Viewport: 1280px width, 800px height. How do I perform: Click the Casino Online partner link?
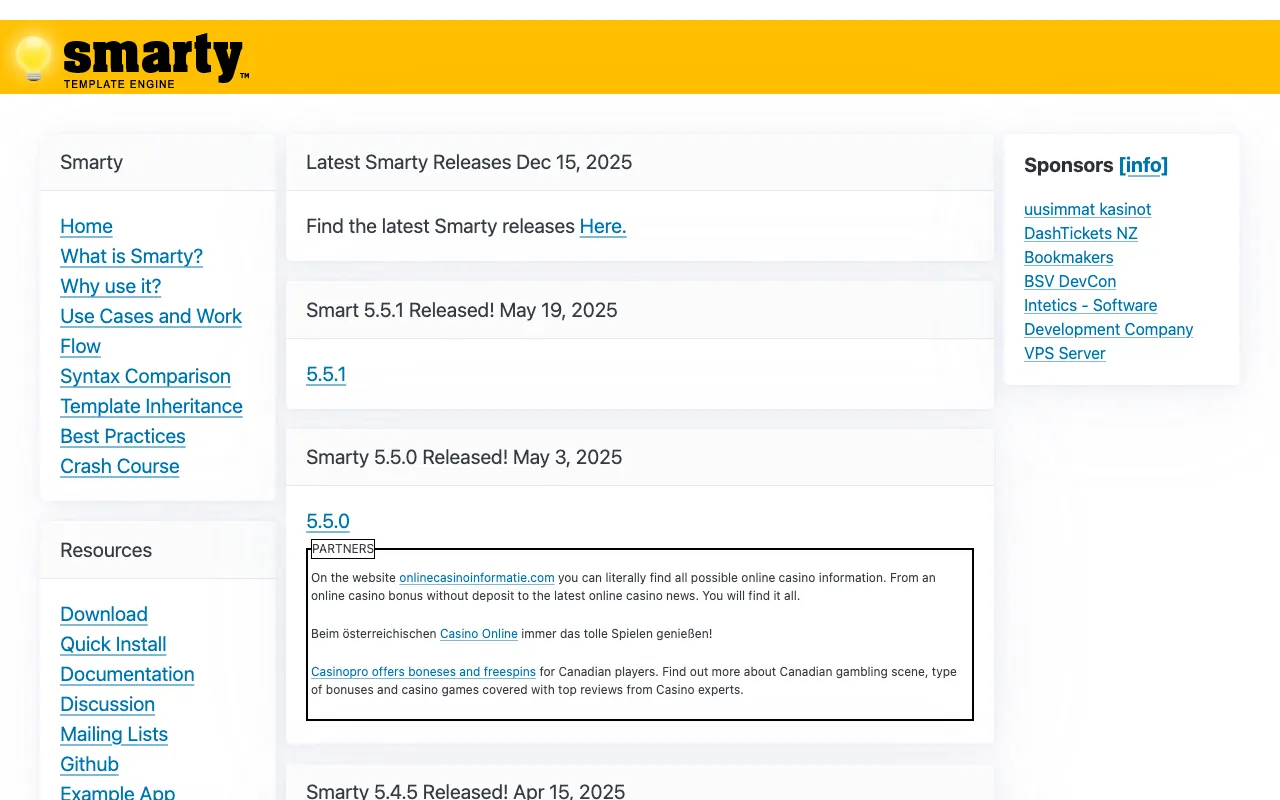(479, 634)
